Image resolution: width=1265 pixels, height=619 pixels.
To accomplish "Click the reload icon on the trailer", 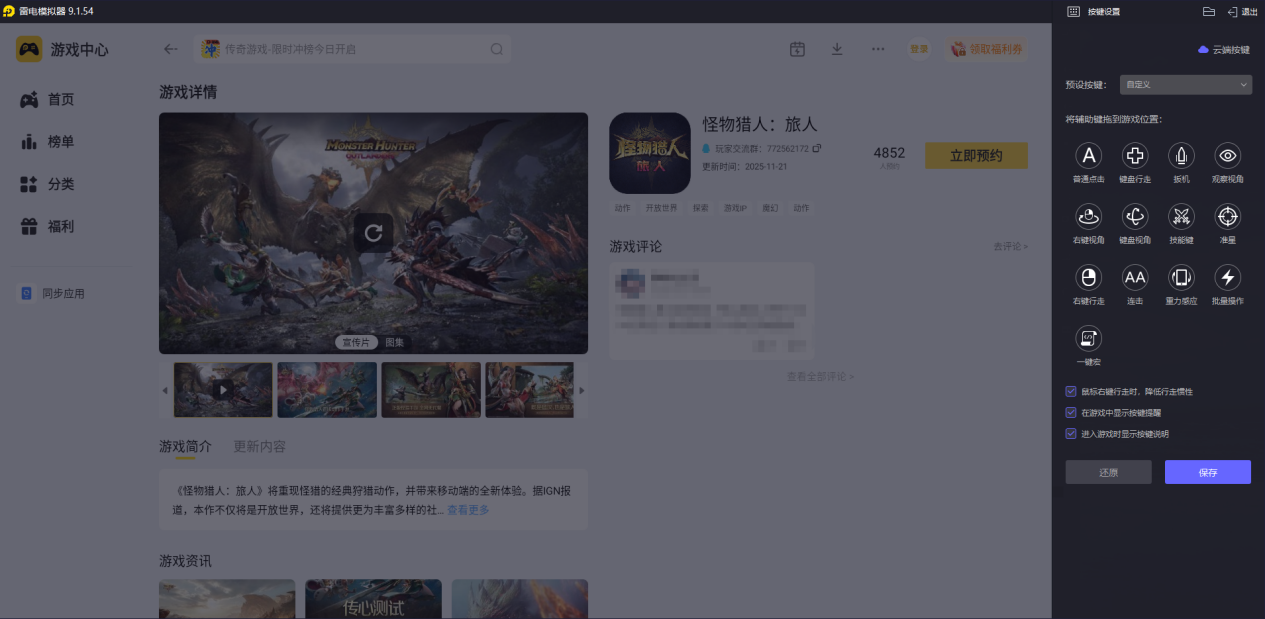I will coord(373,233).
